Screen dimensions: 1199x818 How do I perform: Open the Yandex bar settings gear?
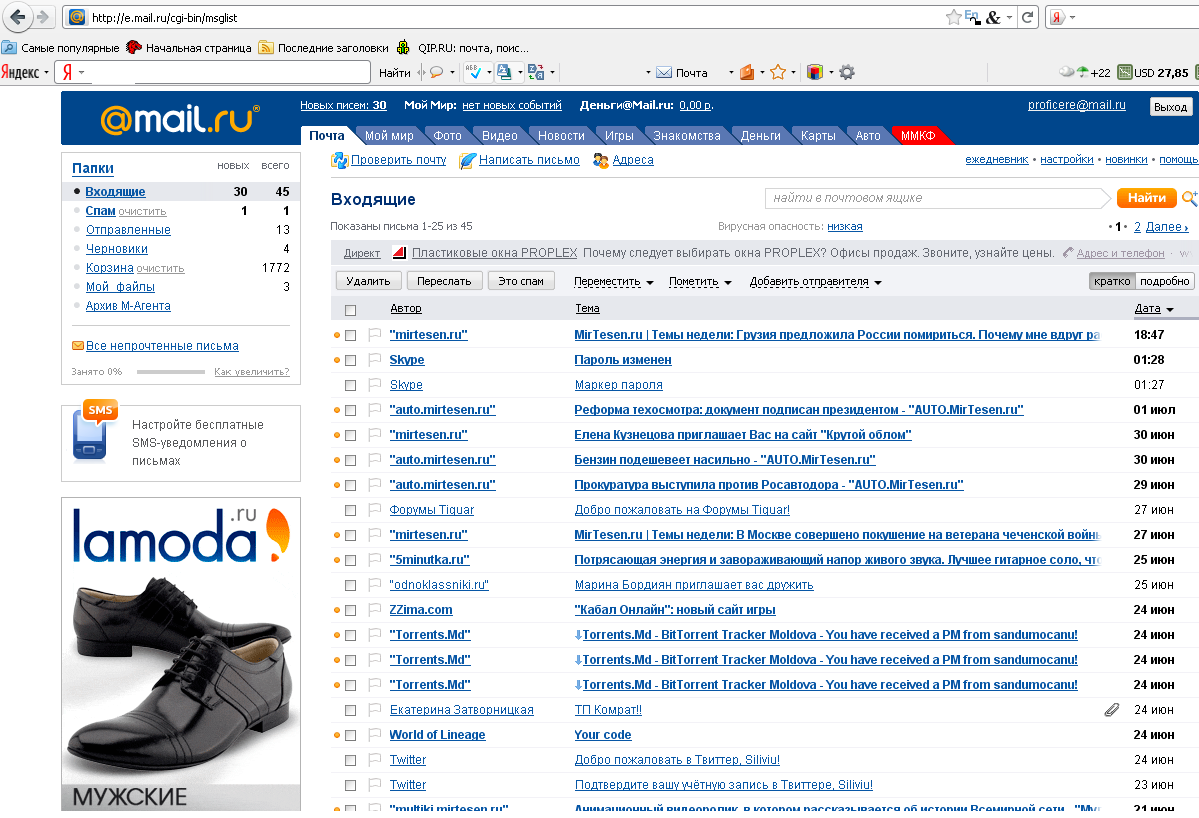tap(846, 72)
